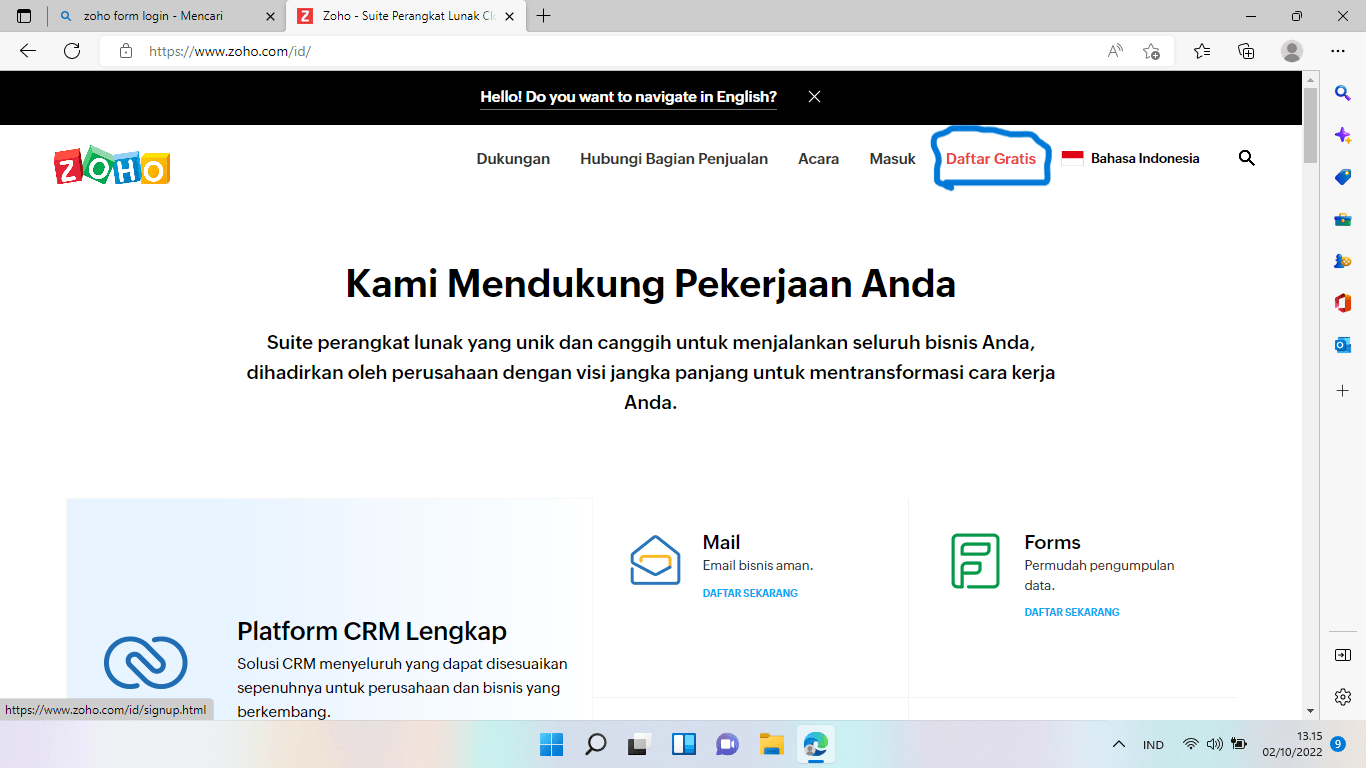Viewport: 1366px width, 768px height.
Task: Click DAFTAR SEKARANG under Mail
Action: [750, 593]
